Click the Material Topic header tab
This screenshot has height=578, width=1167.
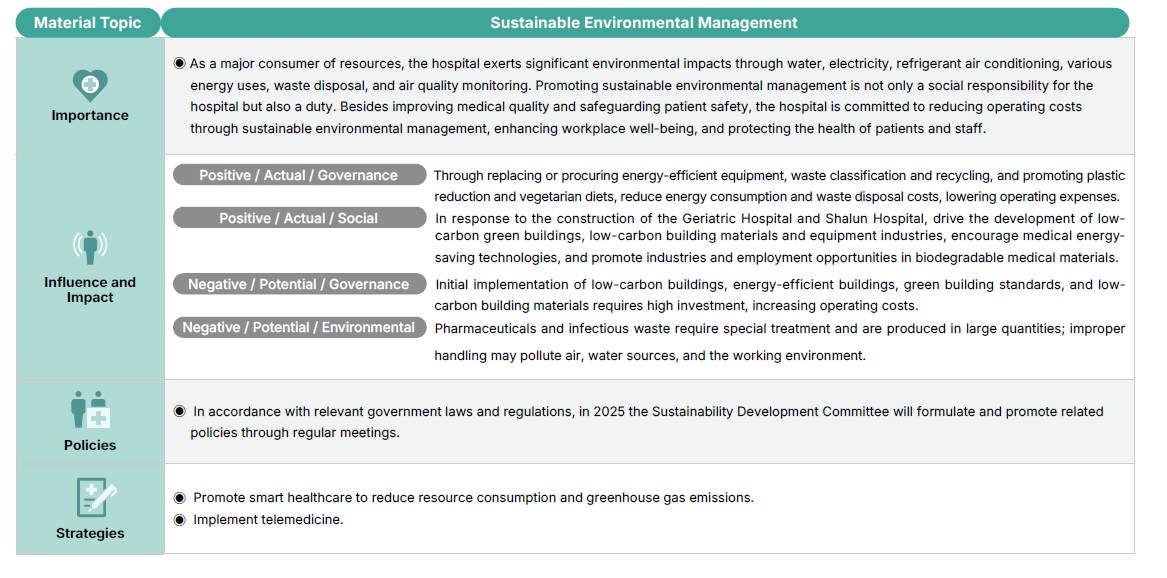pyautogui.click(x=88, y=22)
